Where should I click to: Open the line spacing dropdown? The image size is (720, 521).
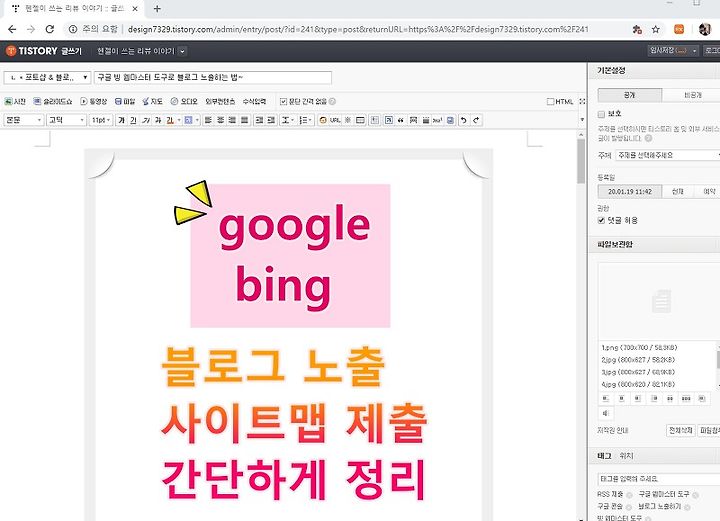tap(288, 120)
